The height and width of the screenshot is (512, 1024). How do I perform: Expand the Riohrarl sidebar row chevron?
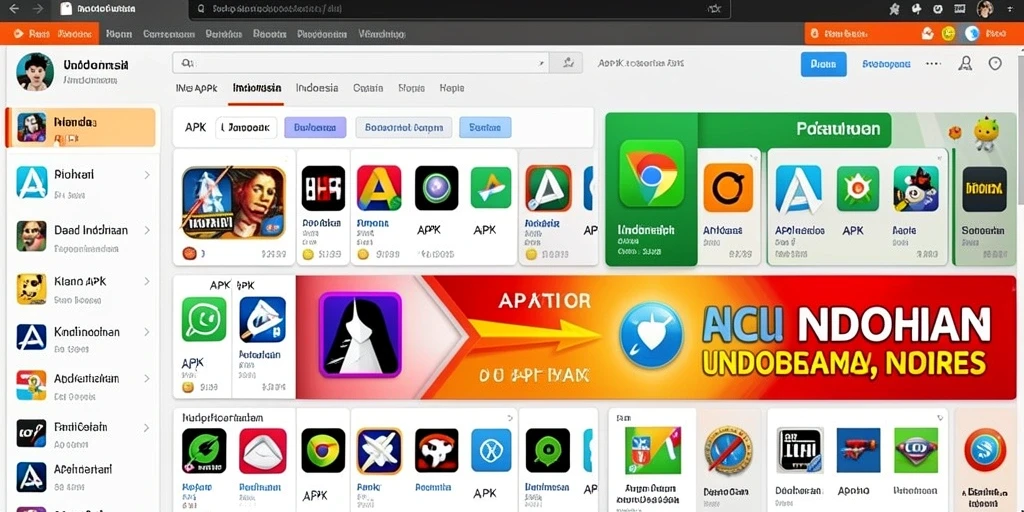147,175
